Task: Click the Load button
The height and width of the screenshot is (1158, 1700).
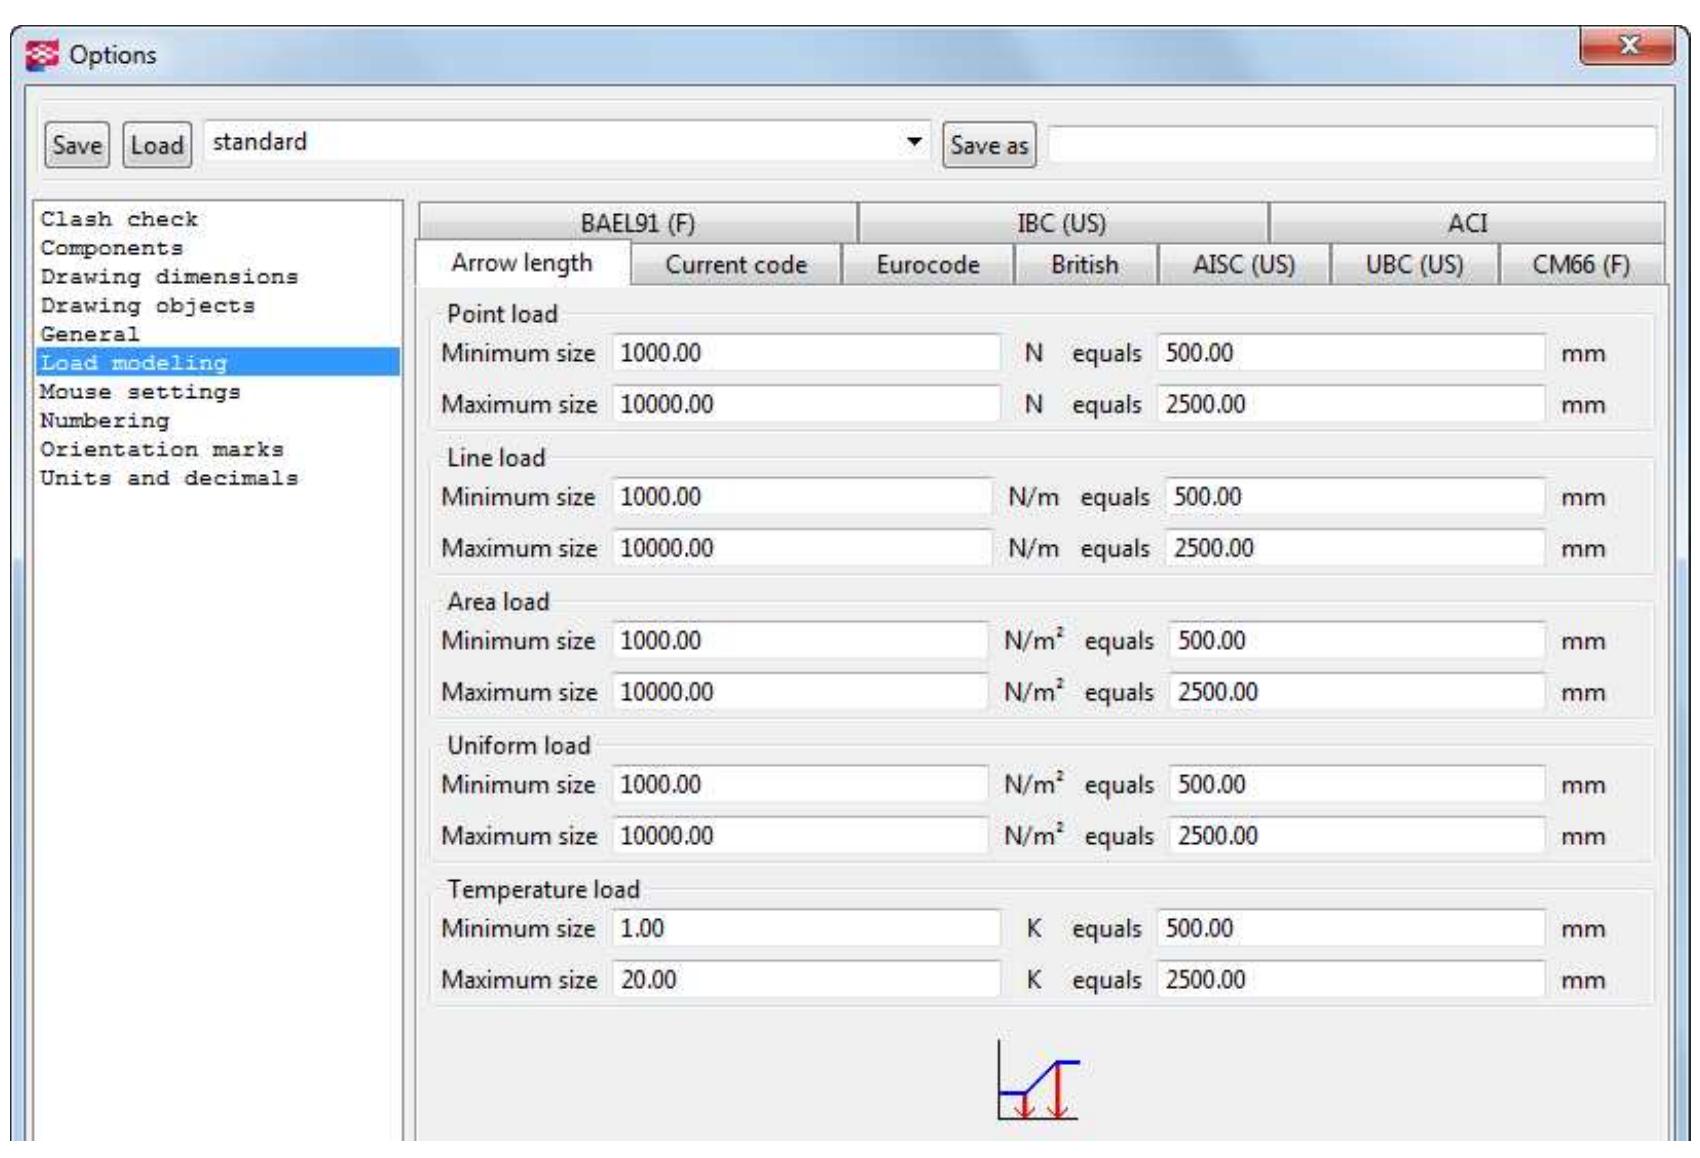Action: [x=154, y=143]
